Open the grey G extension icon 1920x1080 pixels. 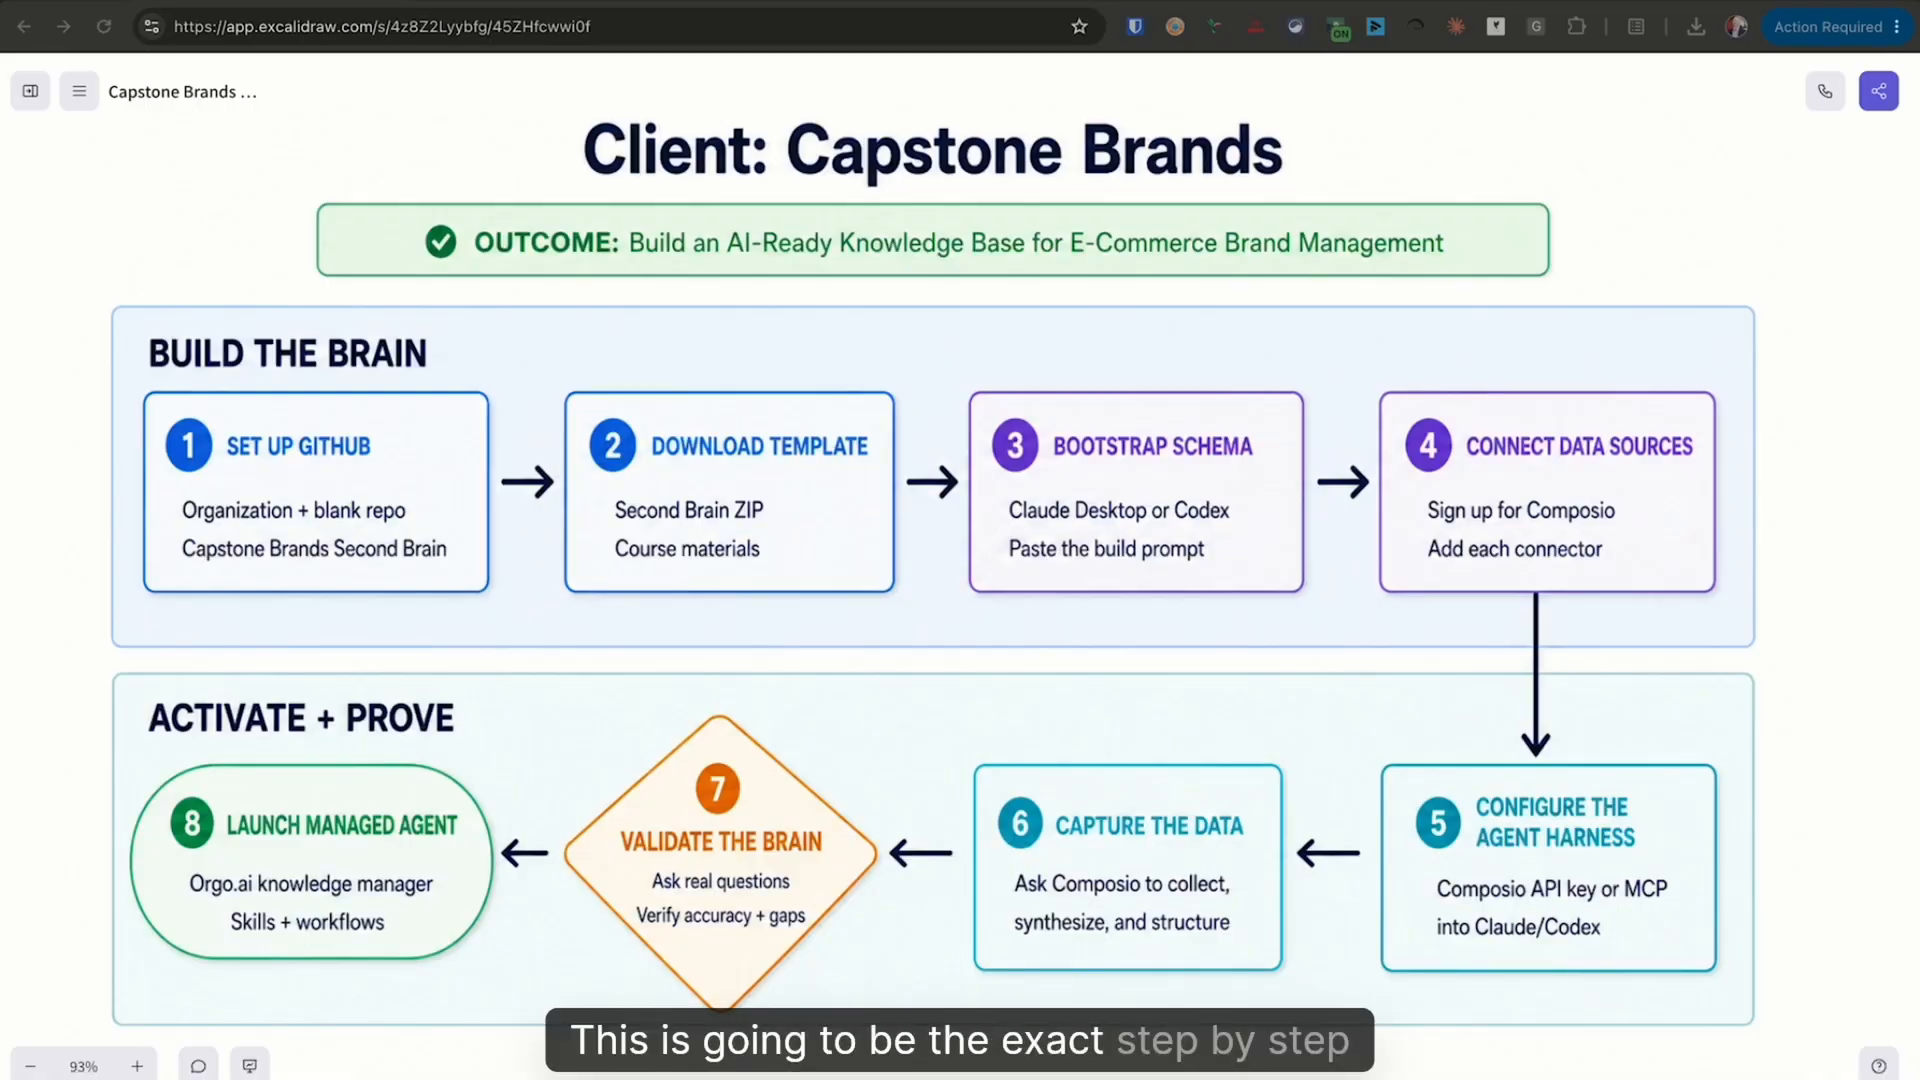click(1536, 27)
